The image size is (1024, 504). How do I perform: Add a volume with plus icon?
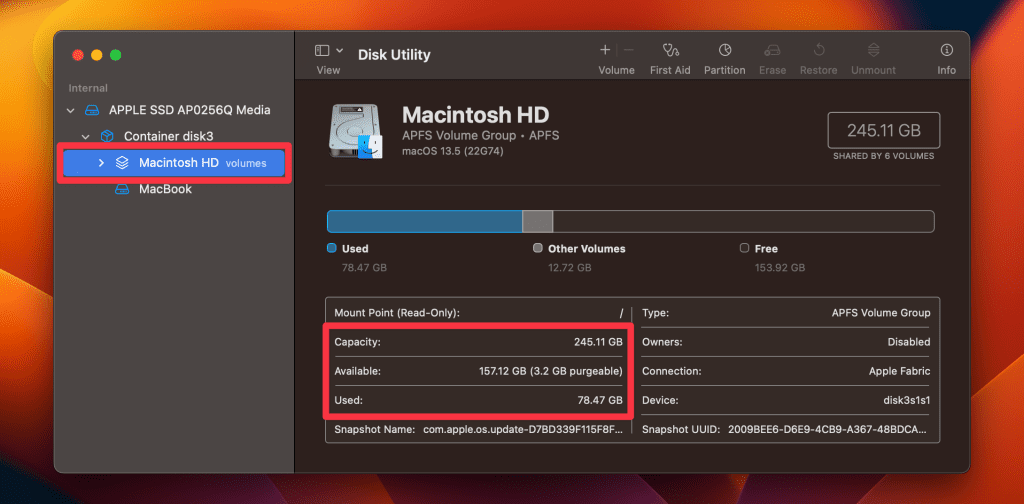pyautogui.click(x=605, y=50)
